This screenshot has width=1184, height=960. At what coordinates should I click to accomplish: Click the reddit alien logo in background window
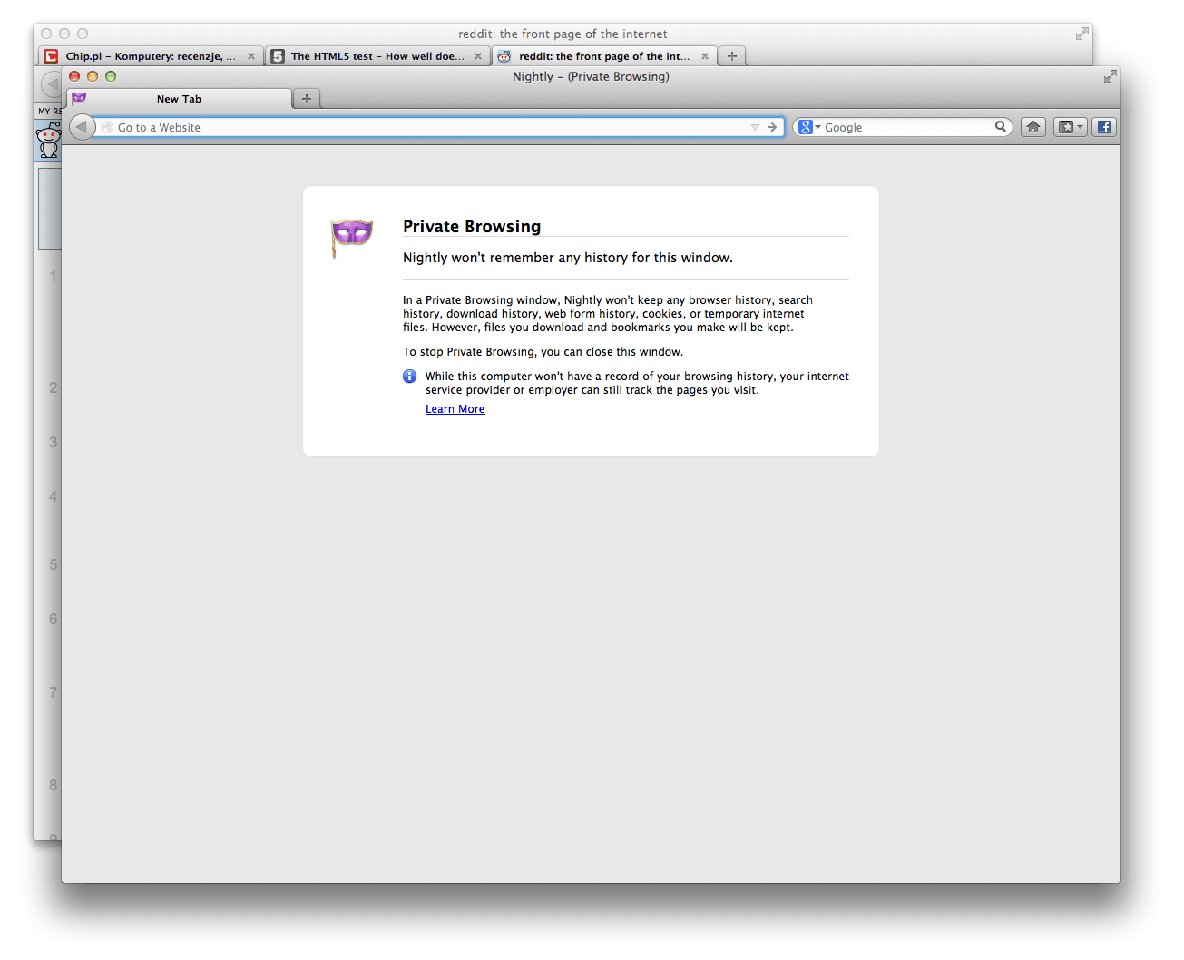[x=49, y=140]
